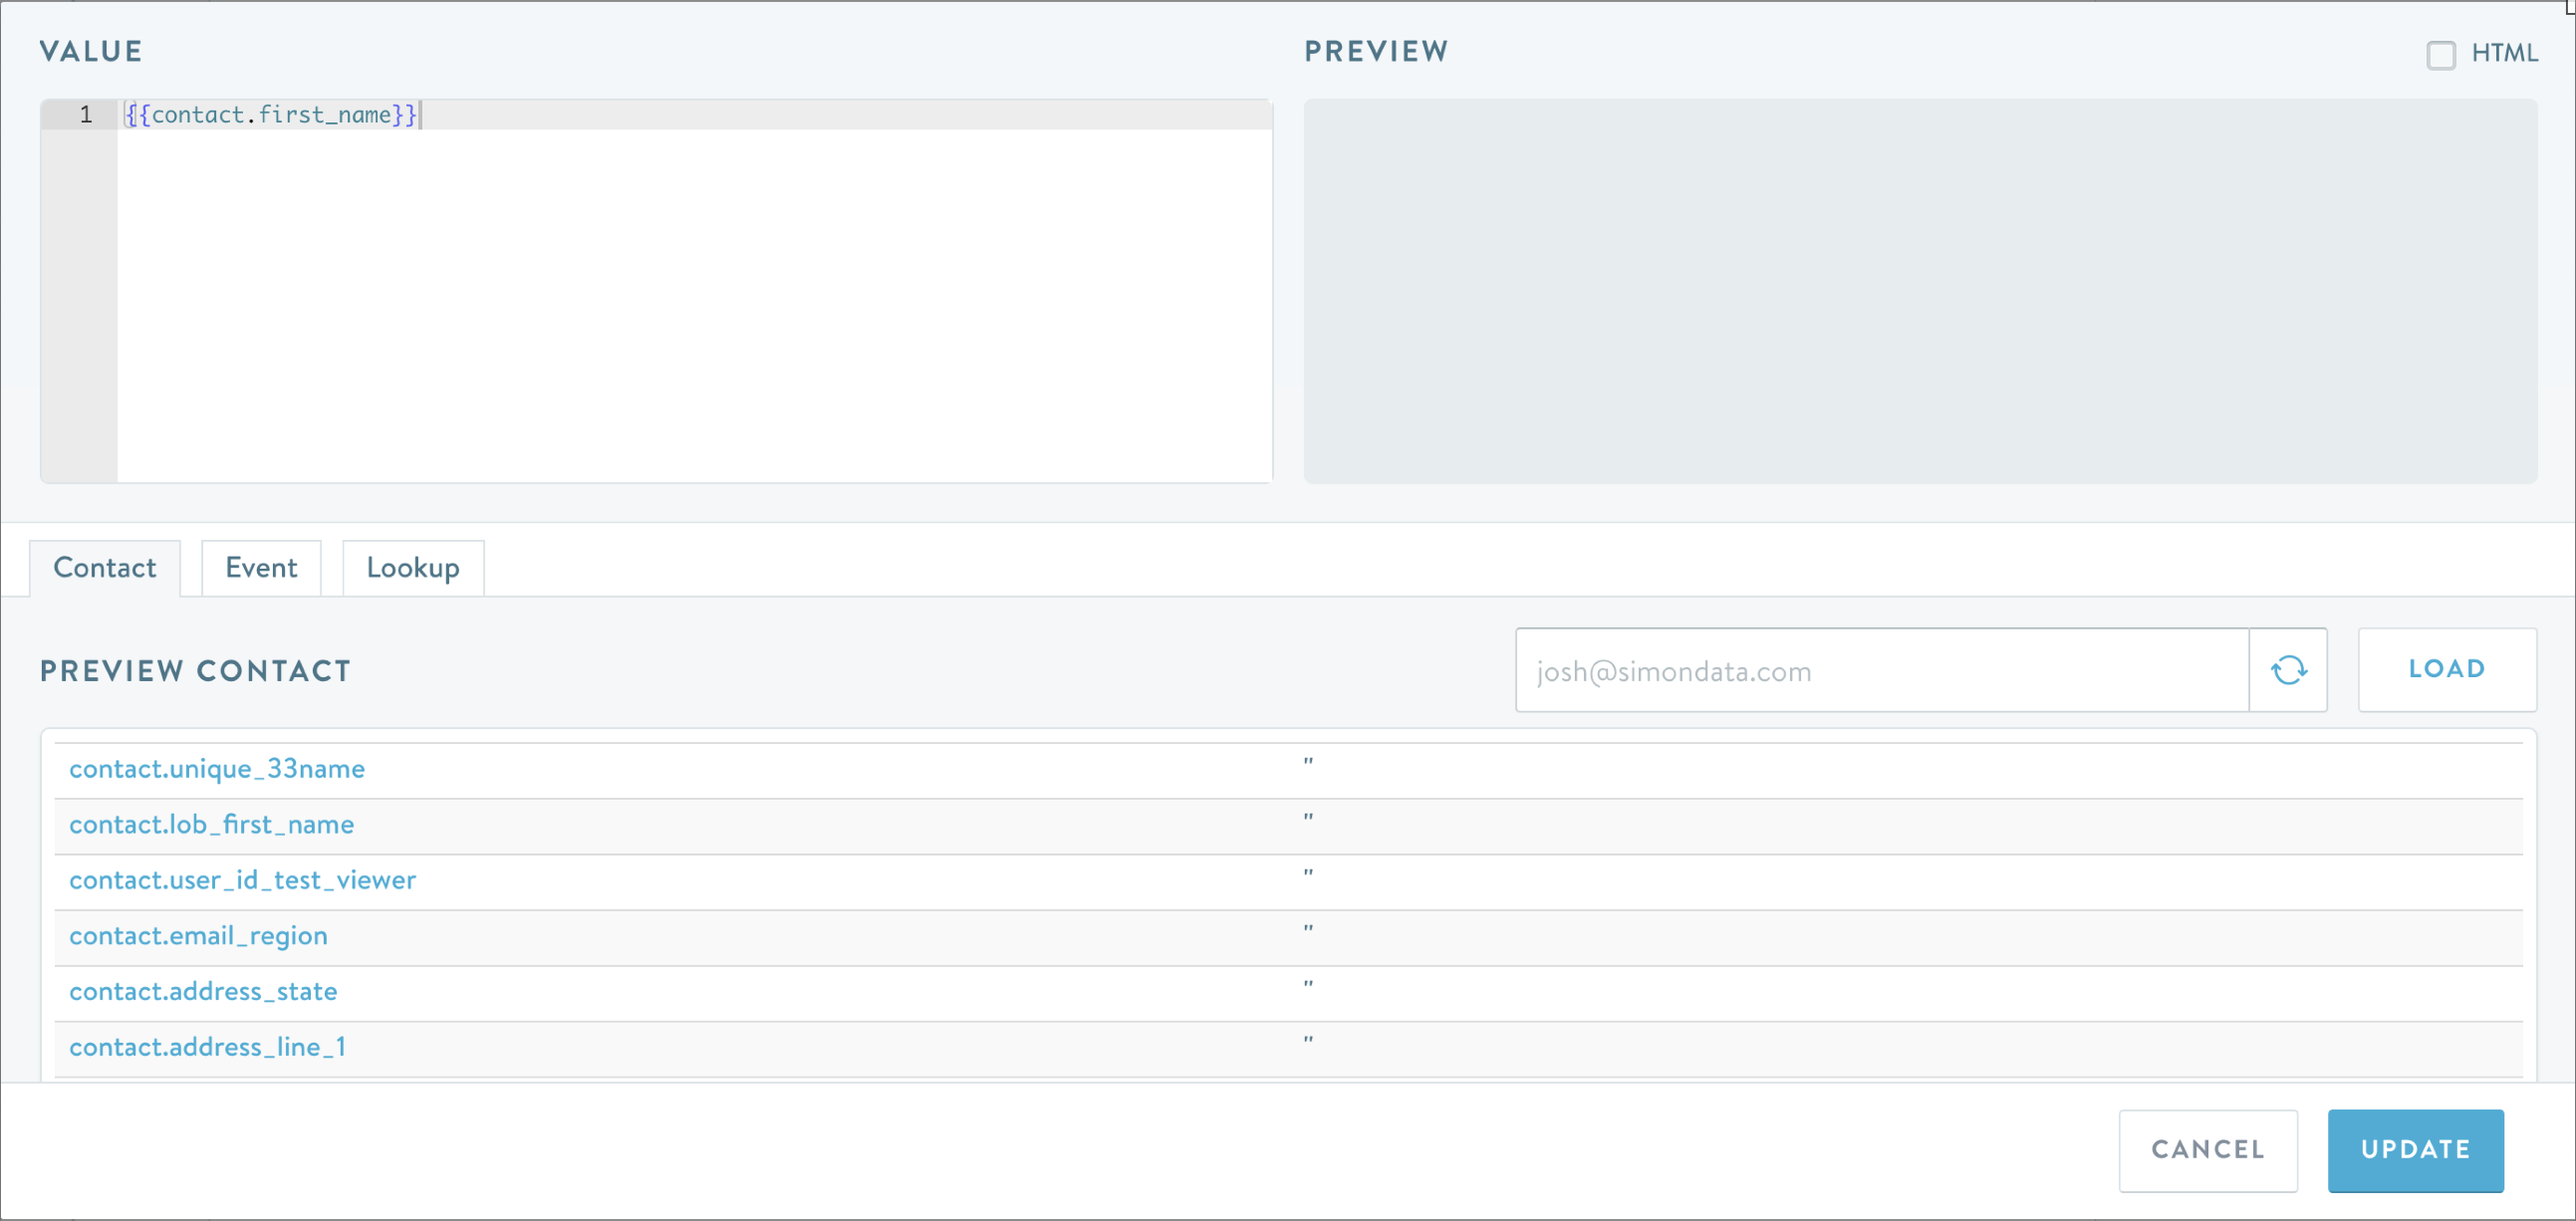Insert the contact.address_line_1 variable
Image resolution: width=2576 pixels, height=1221 pixels.
[207, 1047]
